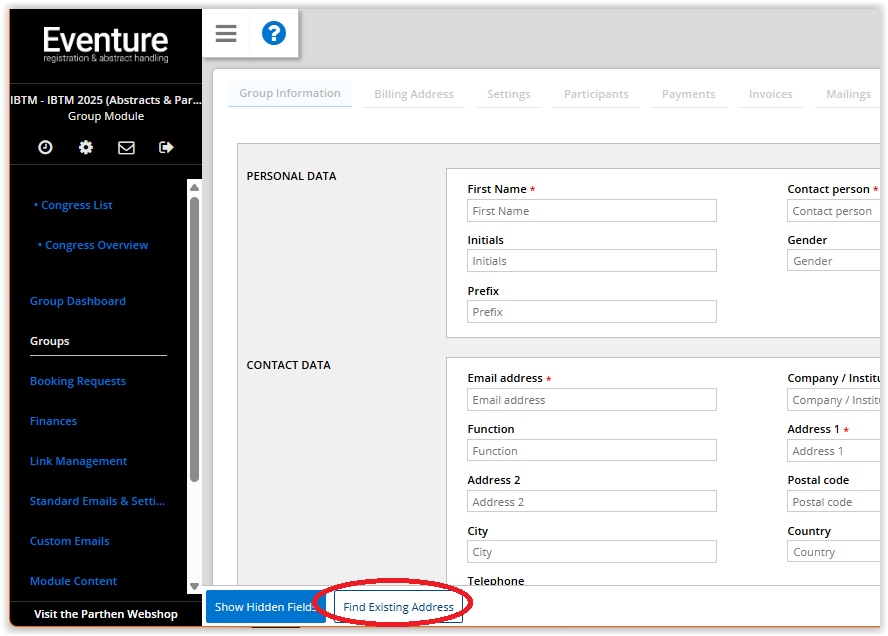
Task: Open the Country dropdown
Action: click(x=833, y=552)
